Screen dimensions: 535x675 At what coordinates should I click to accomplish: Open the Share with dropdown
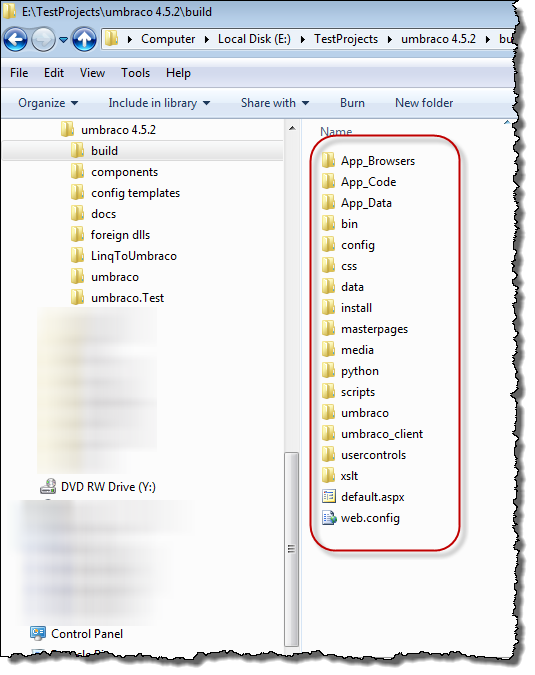click(275, 103)
